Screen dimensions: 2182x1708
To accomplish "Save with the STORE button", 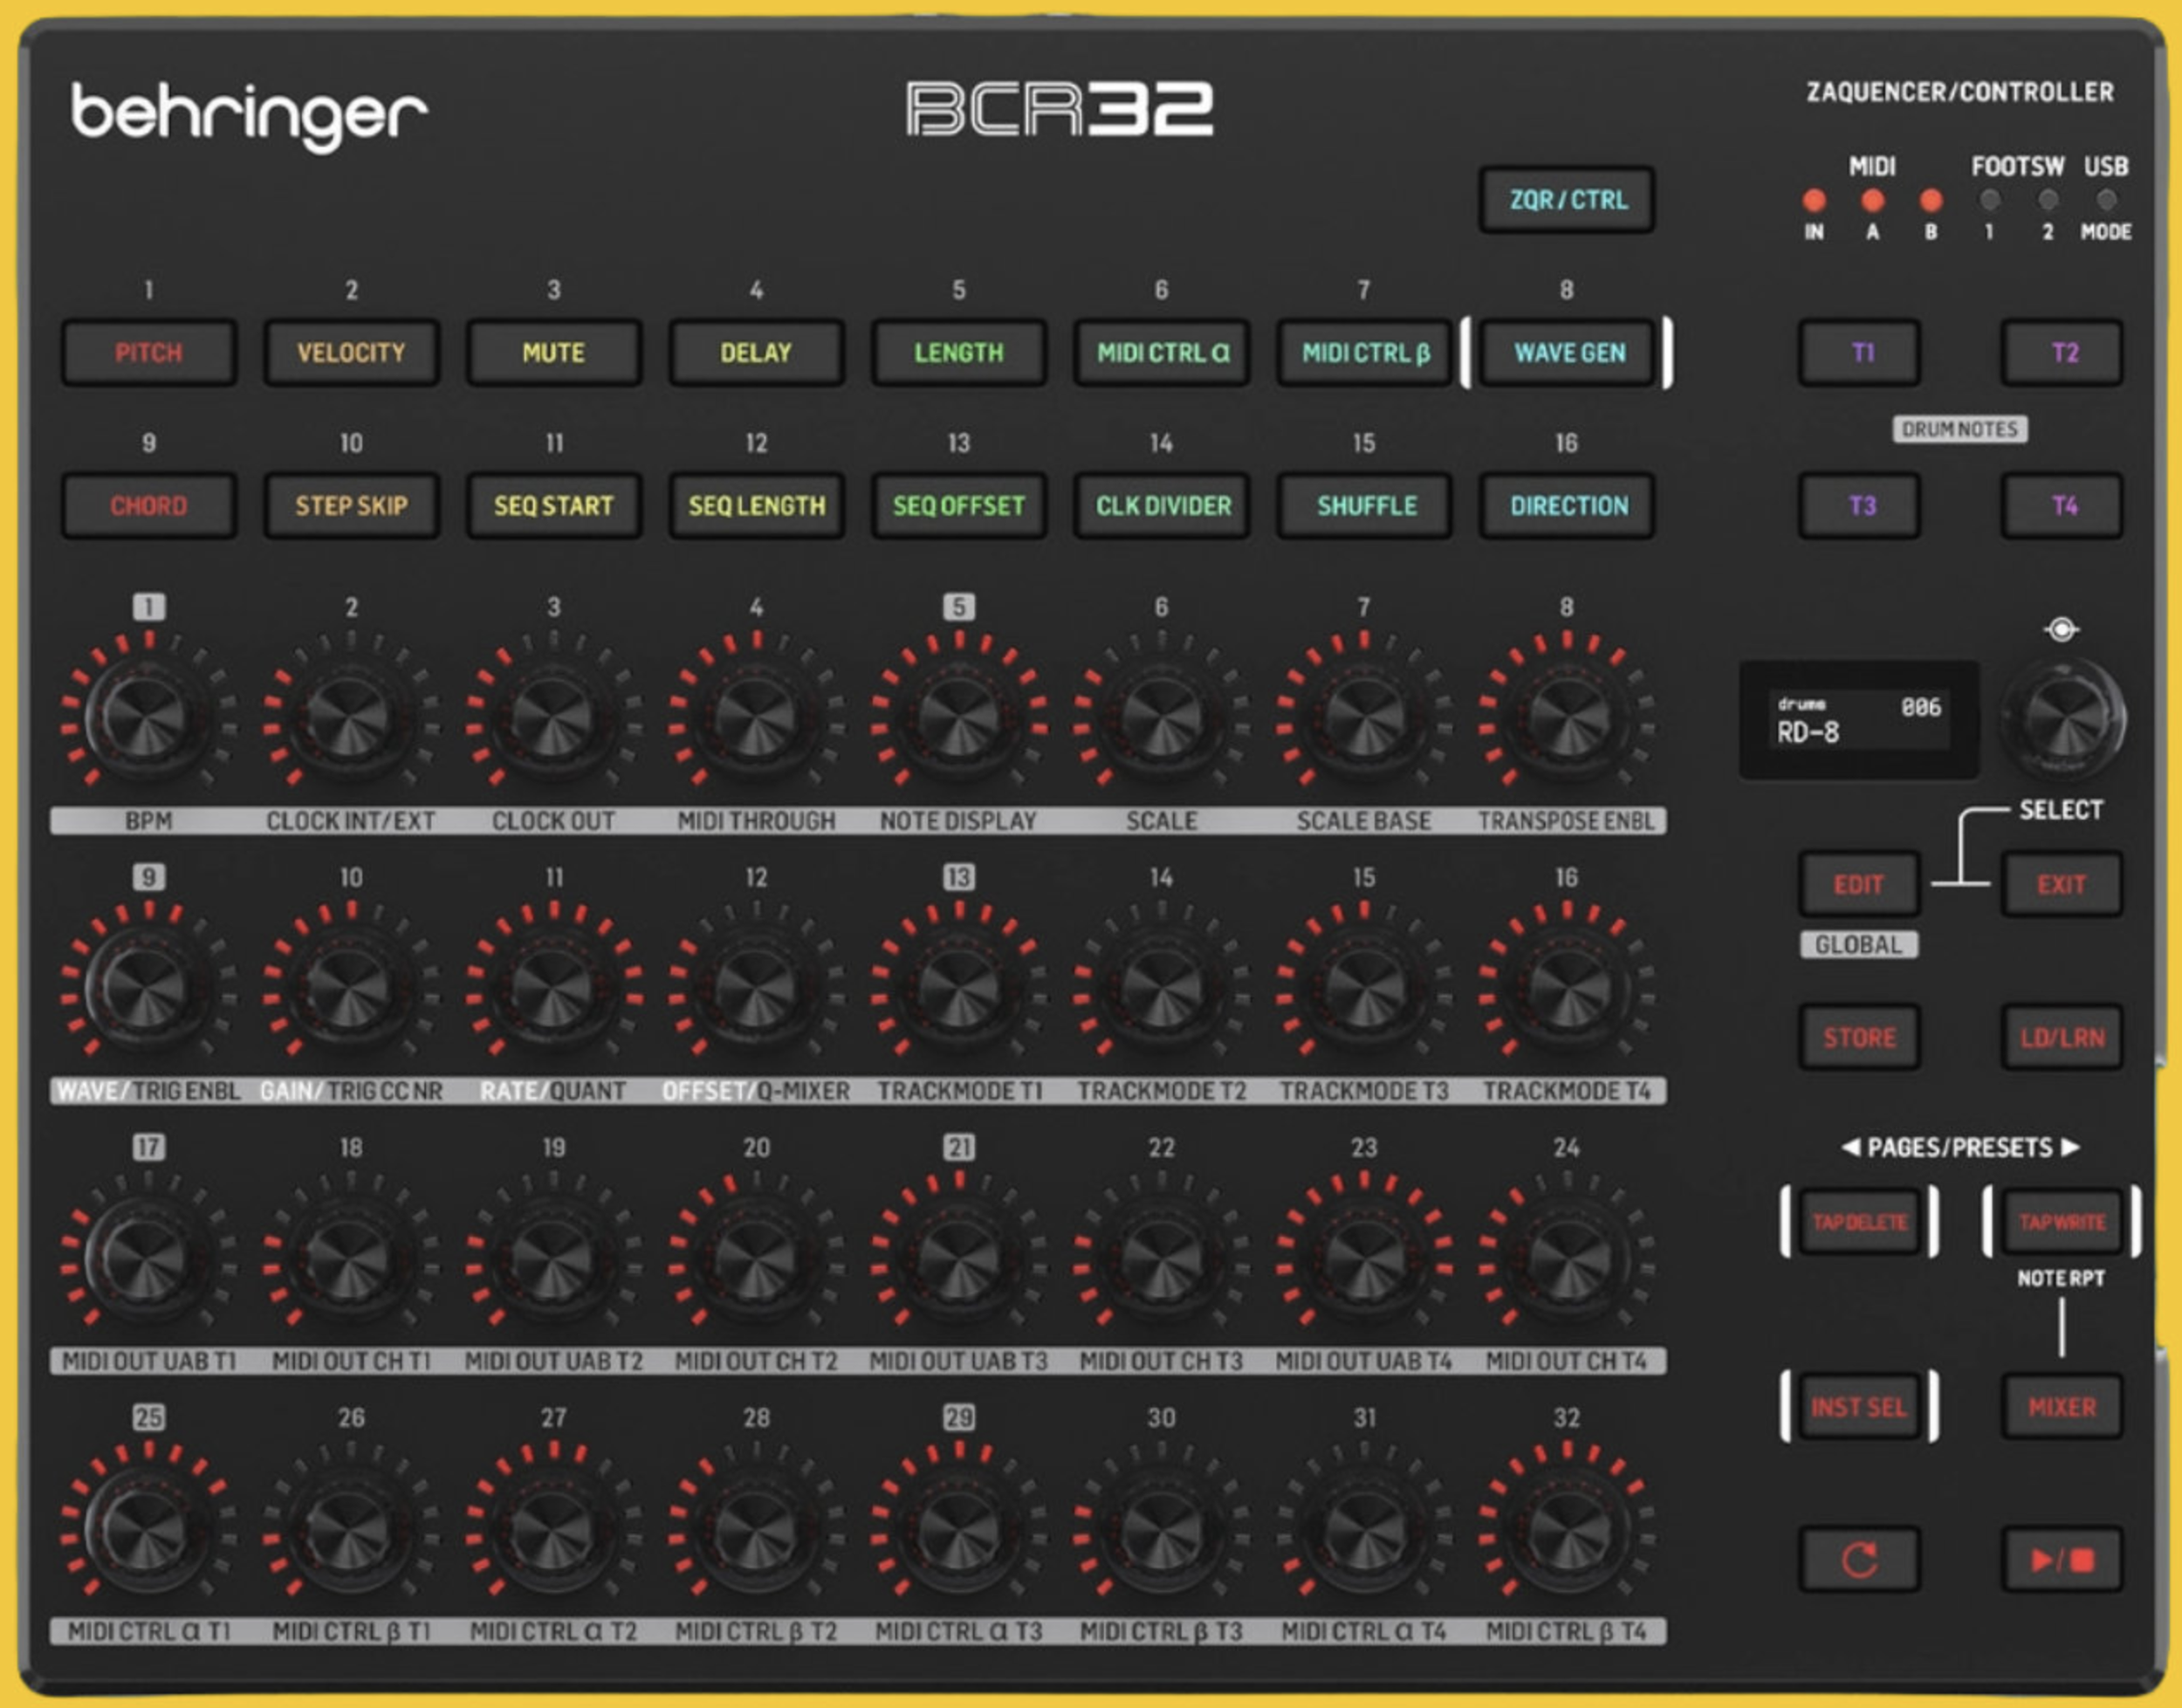I will tap(1859, 1038).
